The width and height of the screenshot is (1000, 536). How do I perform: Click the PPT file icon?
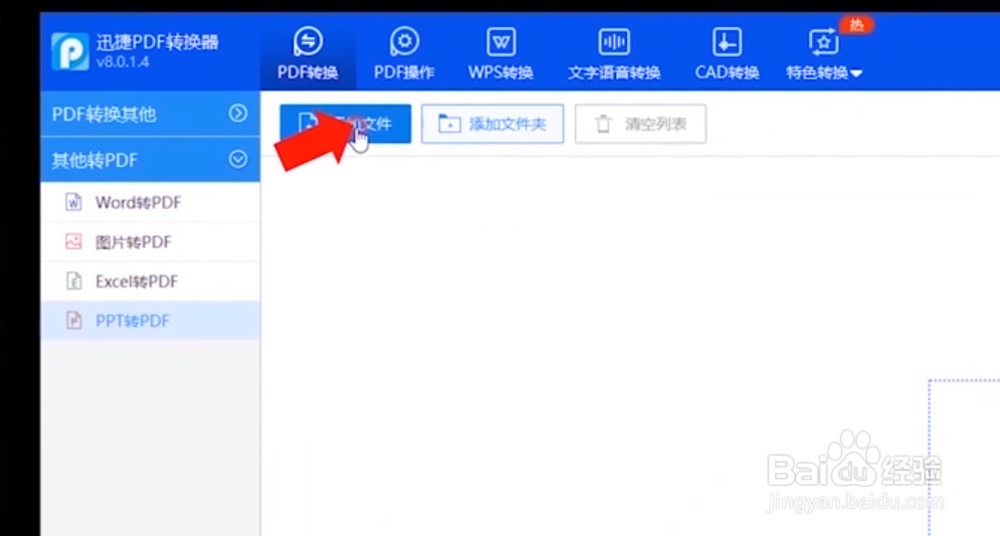[x=74, y=320]
